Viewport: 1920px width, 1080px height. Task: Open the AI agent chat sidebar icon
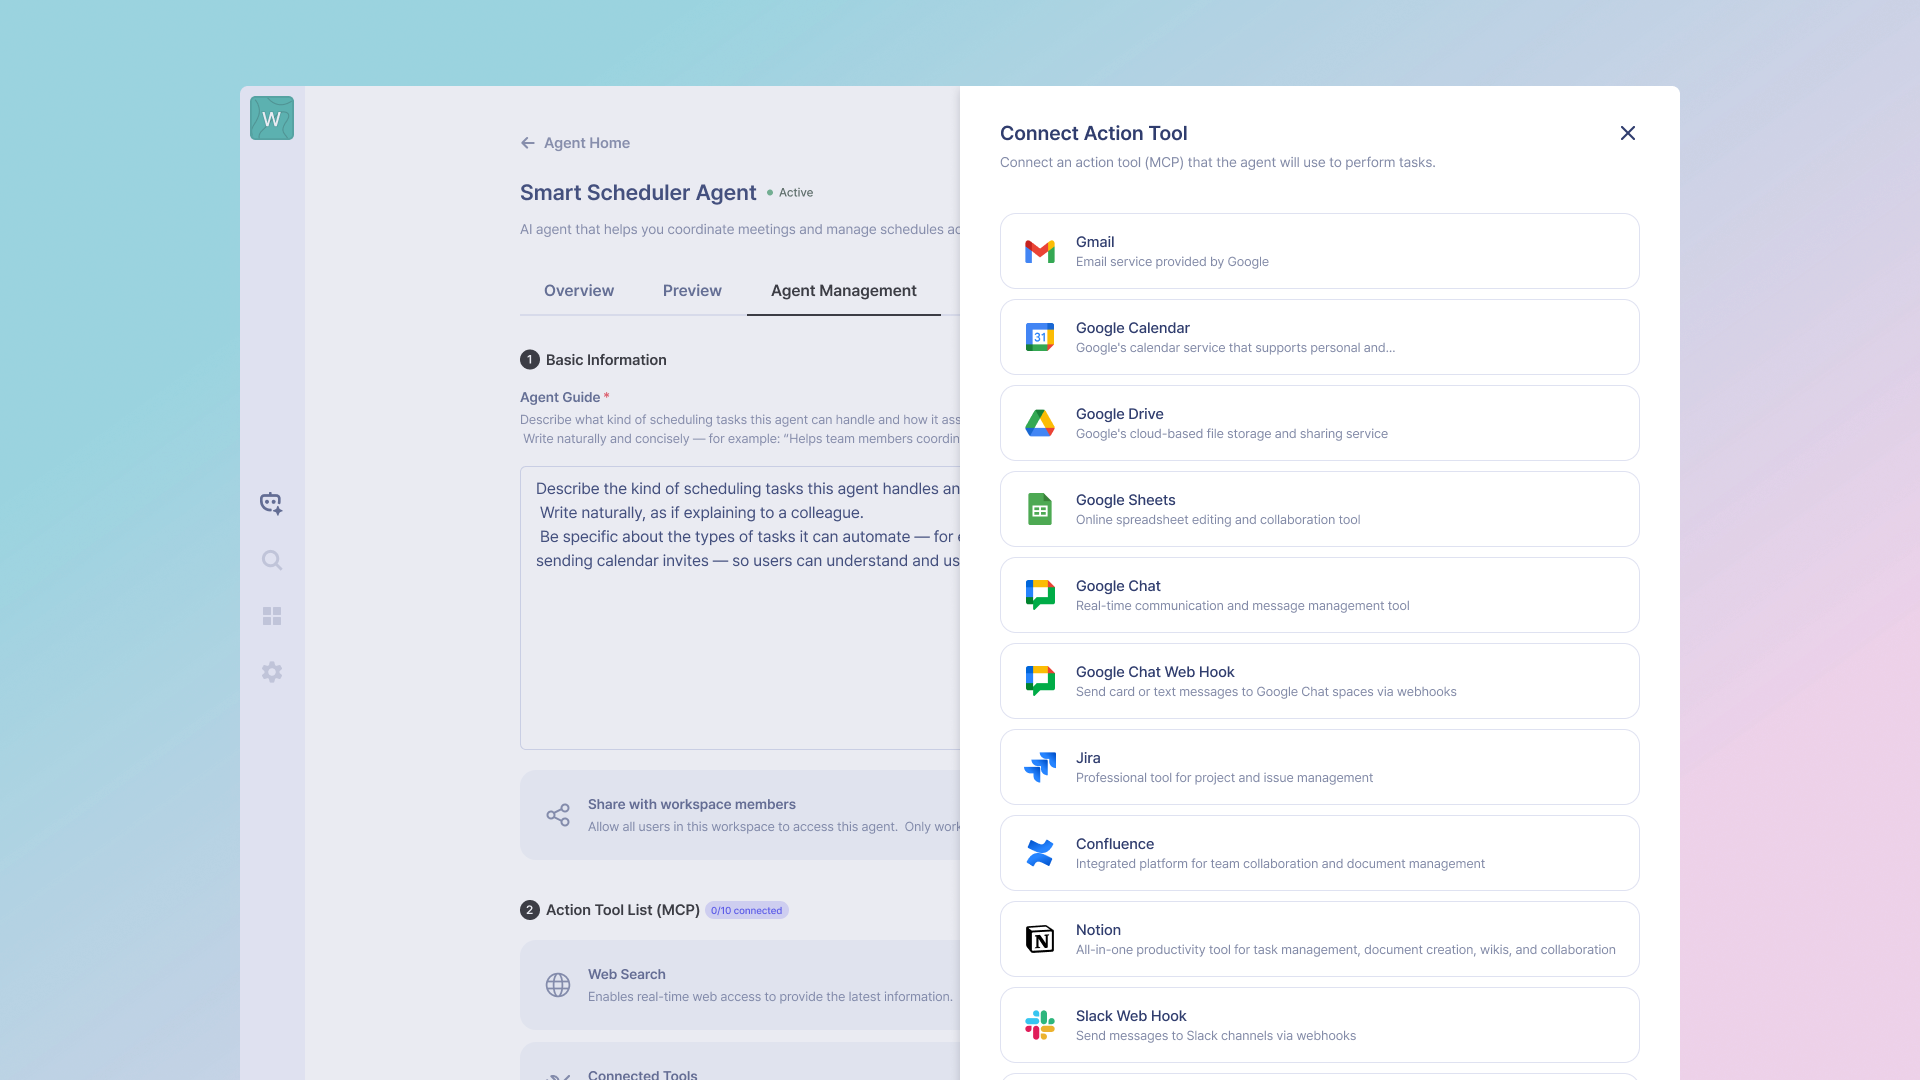[271, 503]
